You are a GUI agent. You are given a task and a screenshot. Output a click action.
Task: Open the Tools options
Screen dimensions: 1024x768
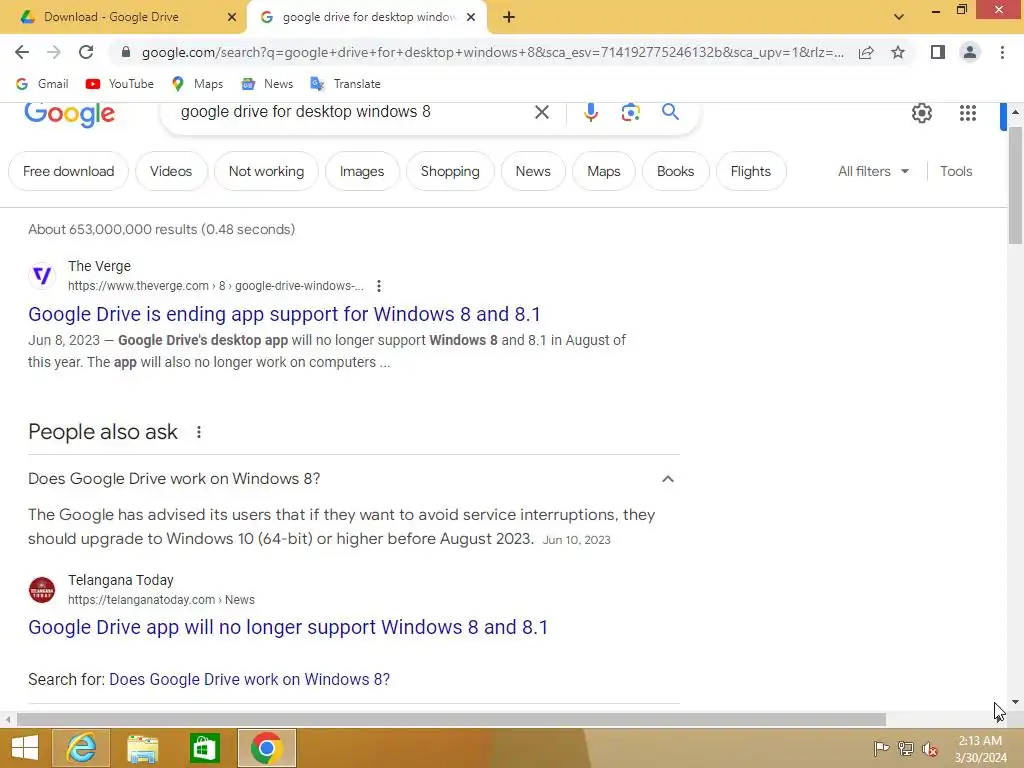(956, 171)
